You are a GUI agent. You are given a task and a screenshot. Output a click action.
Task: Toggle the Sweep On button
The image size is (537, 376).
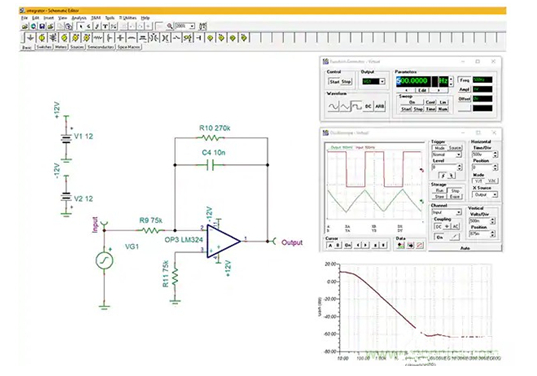click(x=412, y=102)
